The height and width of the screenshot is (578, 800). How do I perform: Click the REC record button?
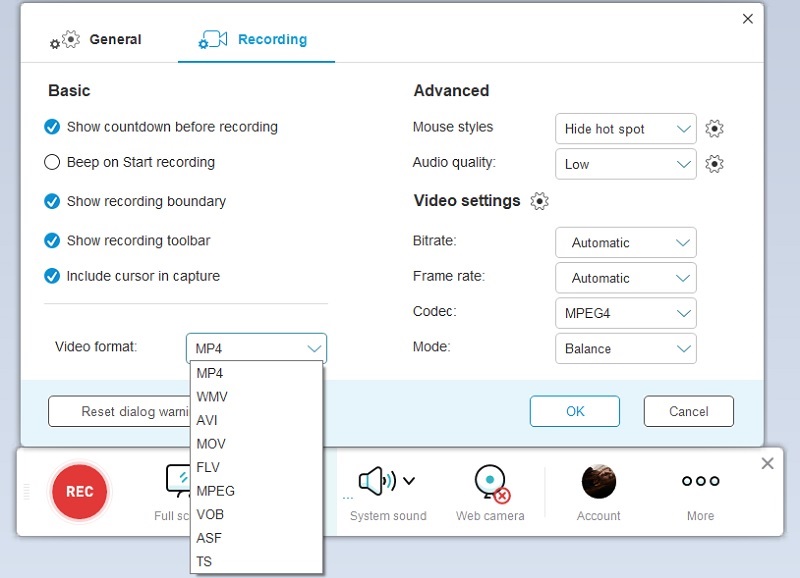click(80, 491)
